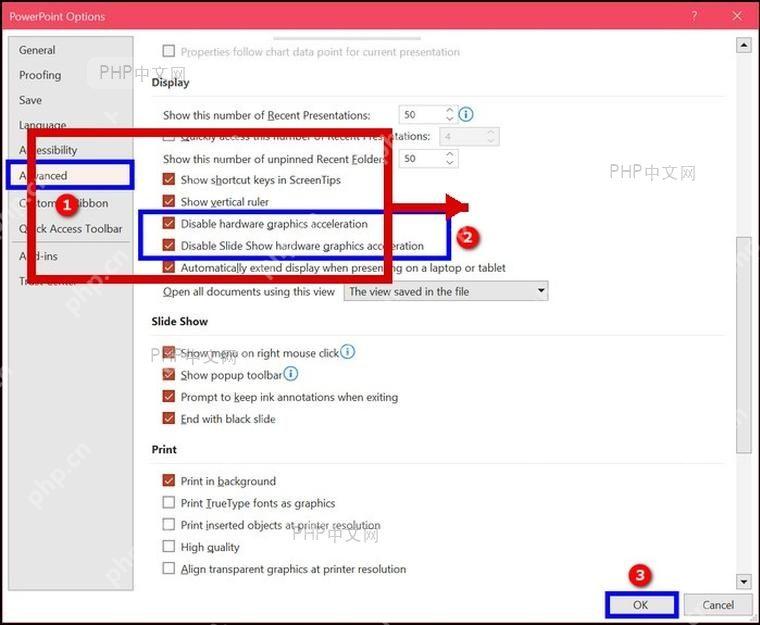Image resolution: width=760 pixels, height=625 pixels.
Task: Confirm settings with OK button
Action: point(641,605)
